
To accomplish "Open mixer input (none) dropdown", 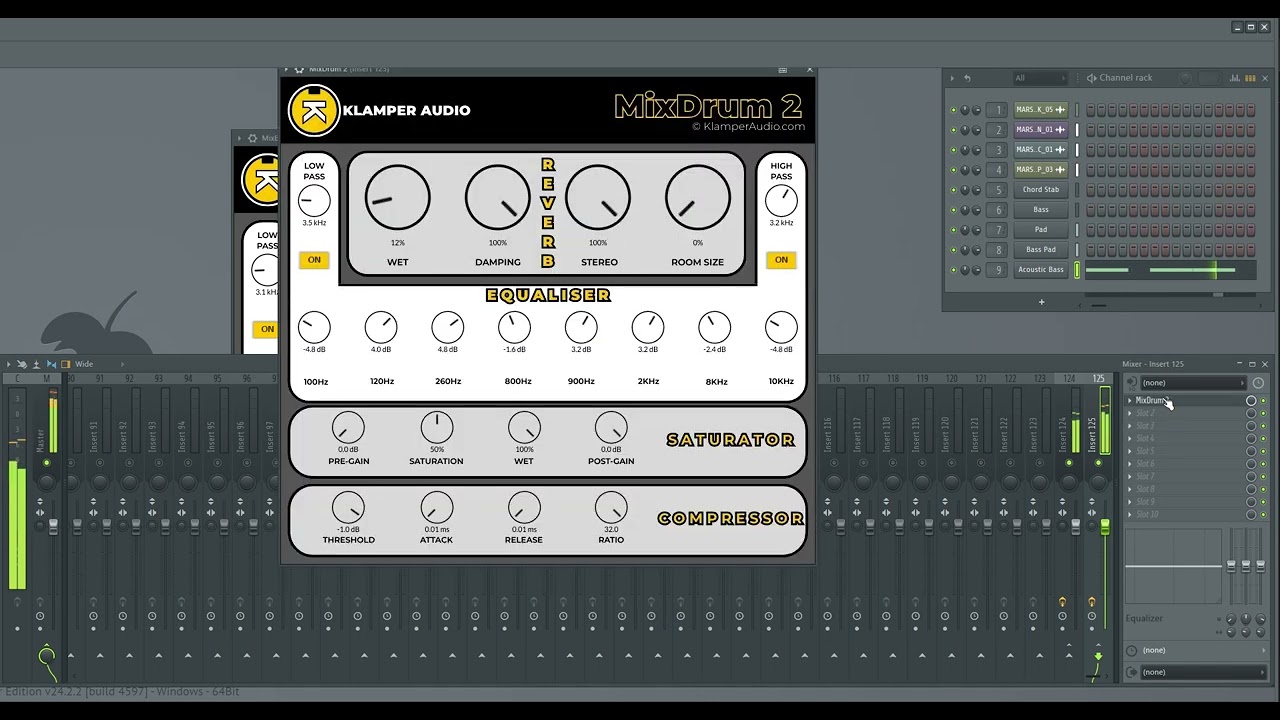I will pyautogui.click(x=1193, y=383).
